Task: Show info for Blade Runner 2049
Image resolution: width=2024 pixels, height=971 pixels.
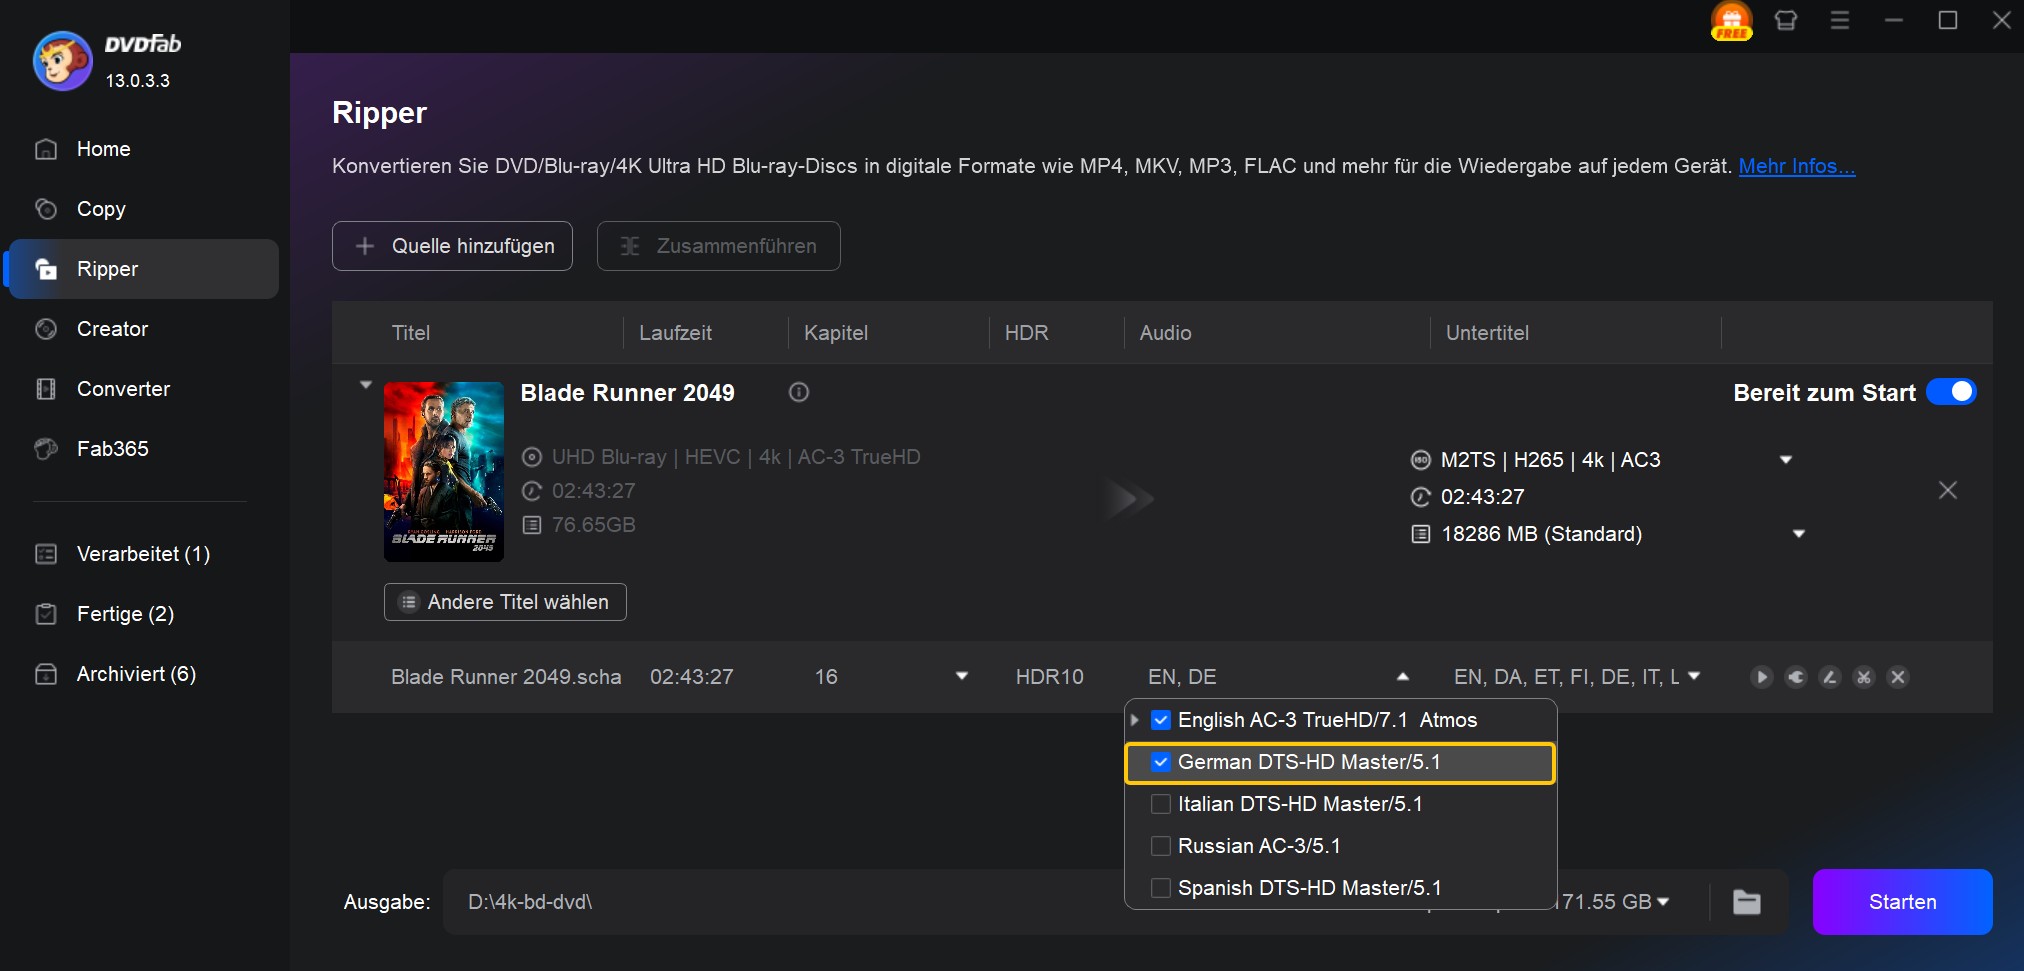Action: tap(798, 392)
